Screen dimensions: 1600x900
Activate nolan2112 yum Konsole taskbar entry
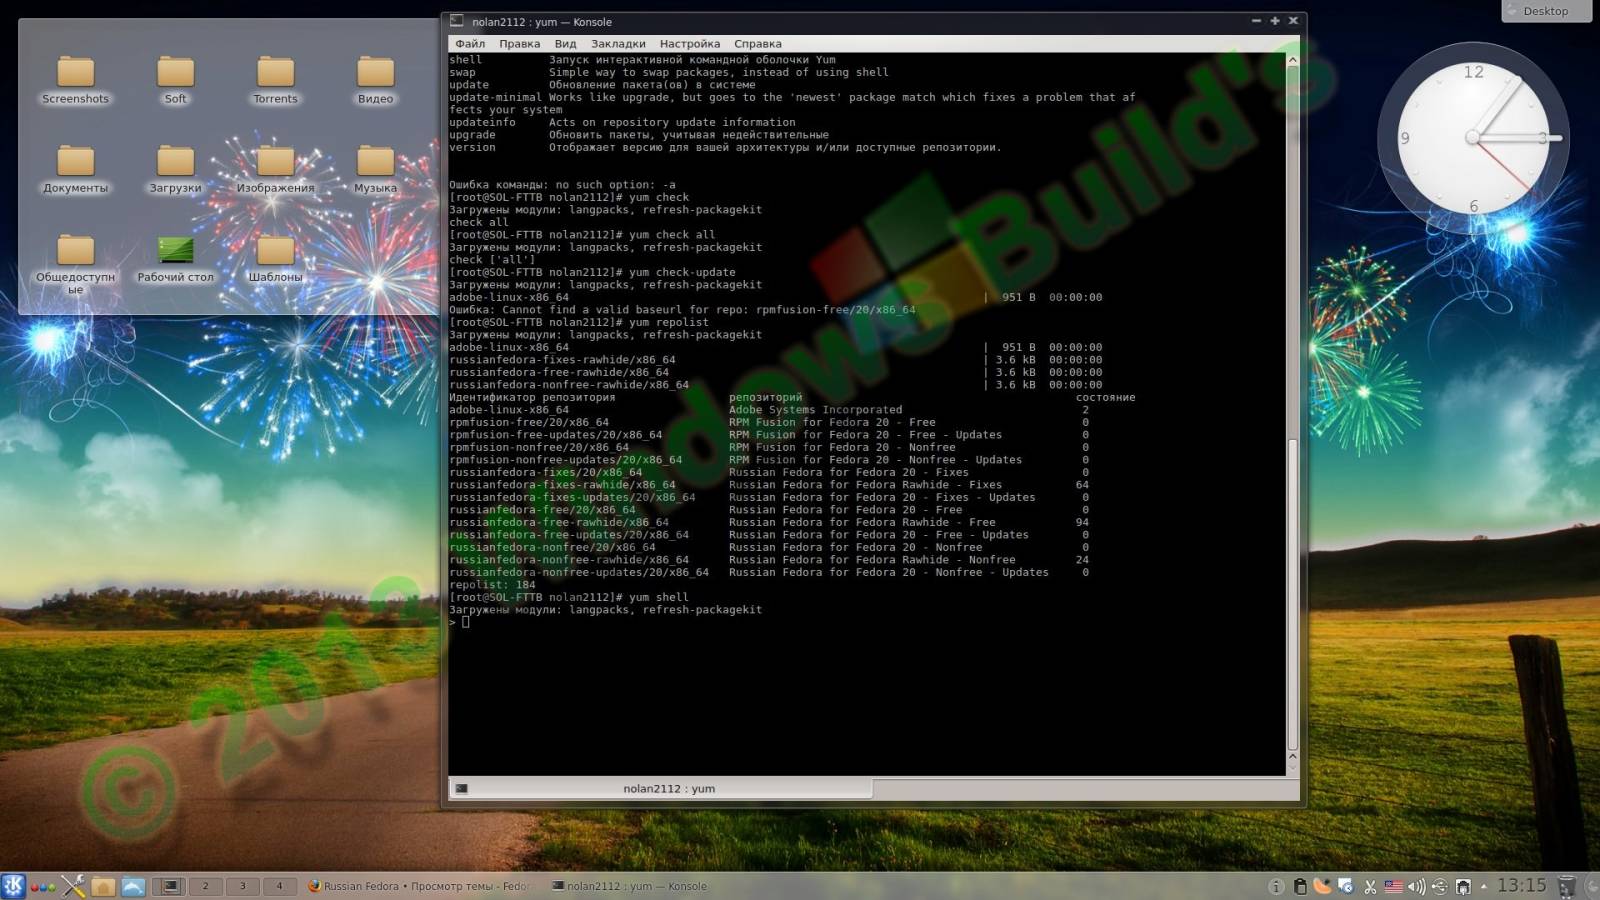click(x=629, y=886)
